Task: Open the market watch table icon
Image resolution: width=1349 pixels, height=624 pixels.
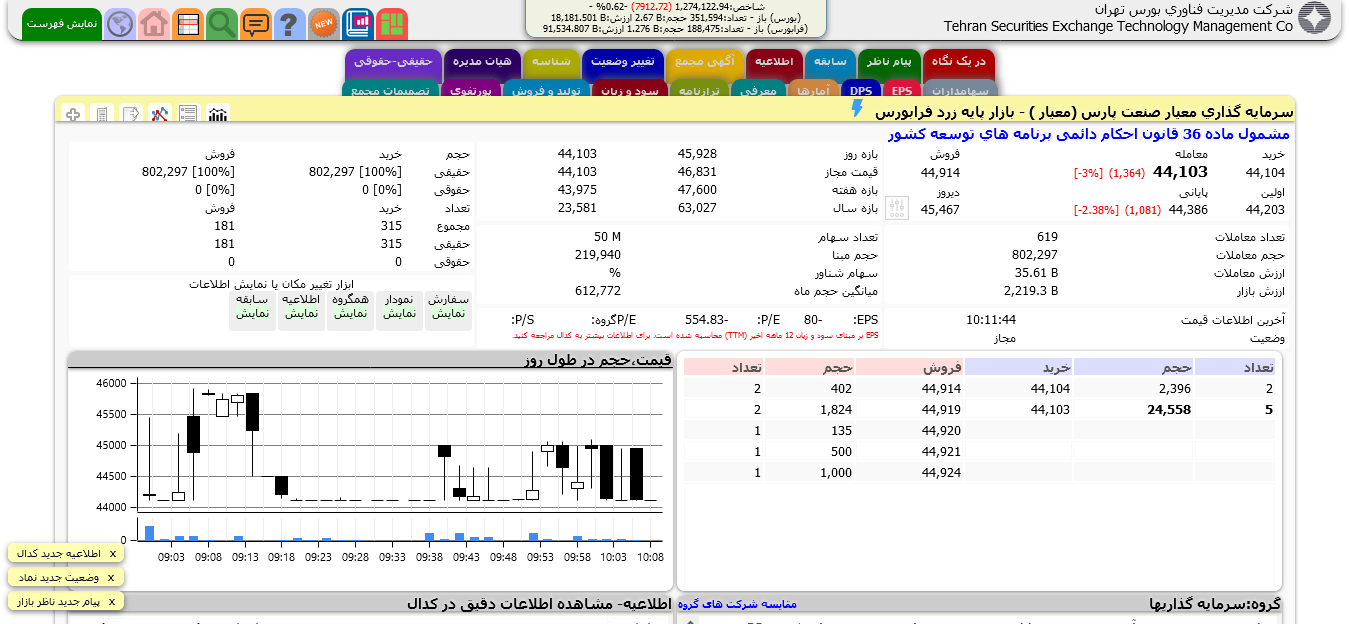Action: tap(188, 24)
